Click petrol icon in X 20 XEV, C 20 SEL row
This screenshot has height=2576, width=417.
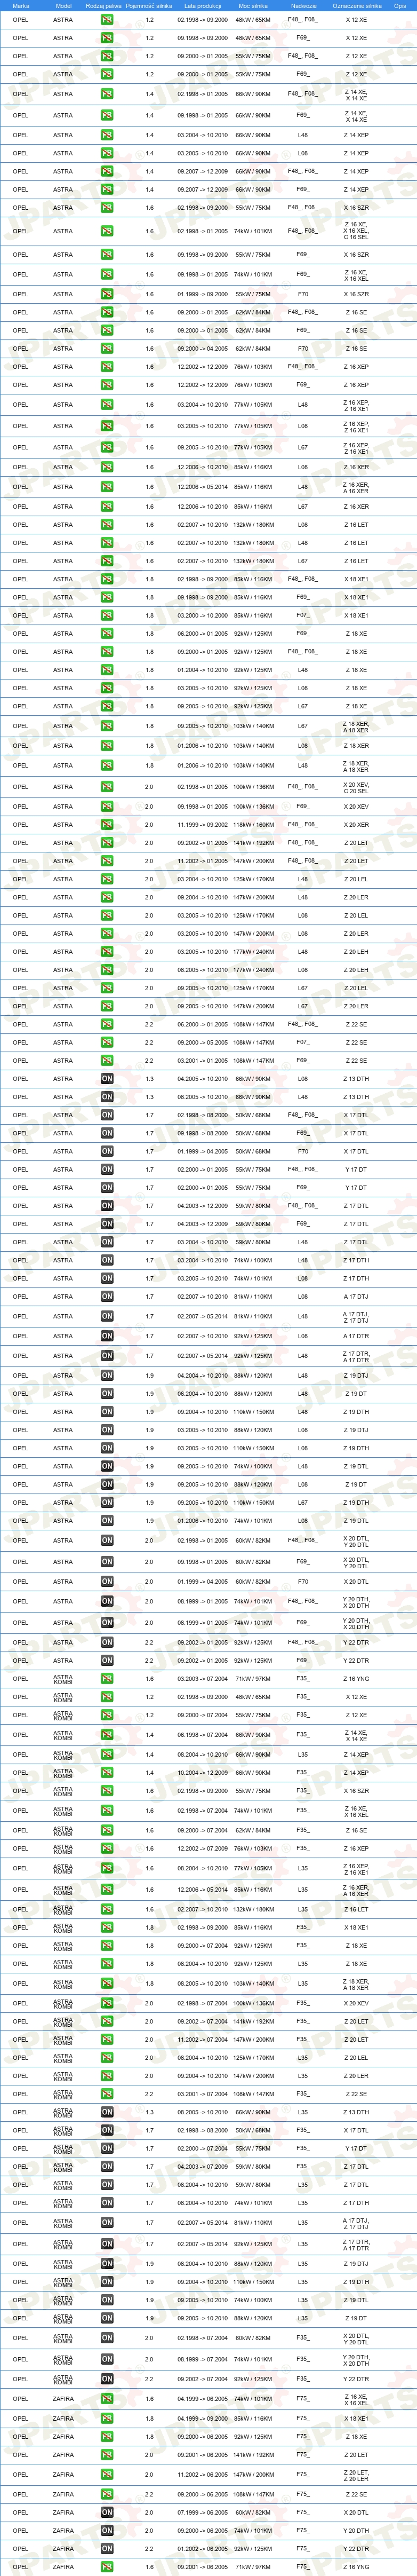point(107,787)
